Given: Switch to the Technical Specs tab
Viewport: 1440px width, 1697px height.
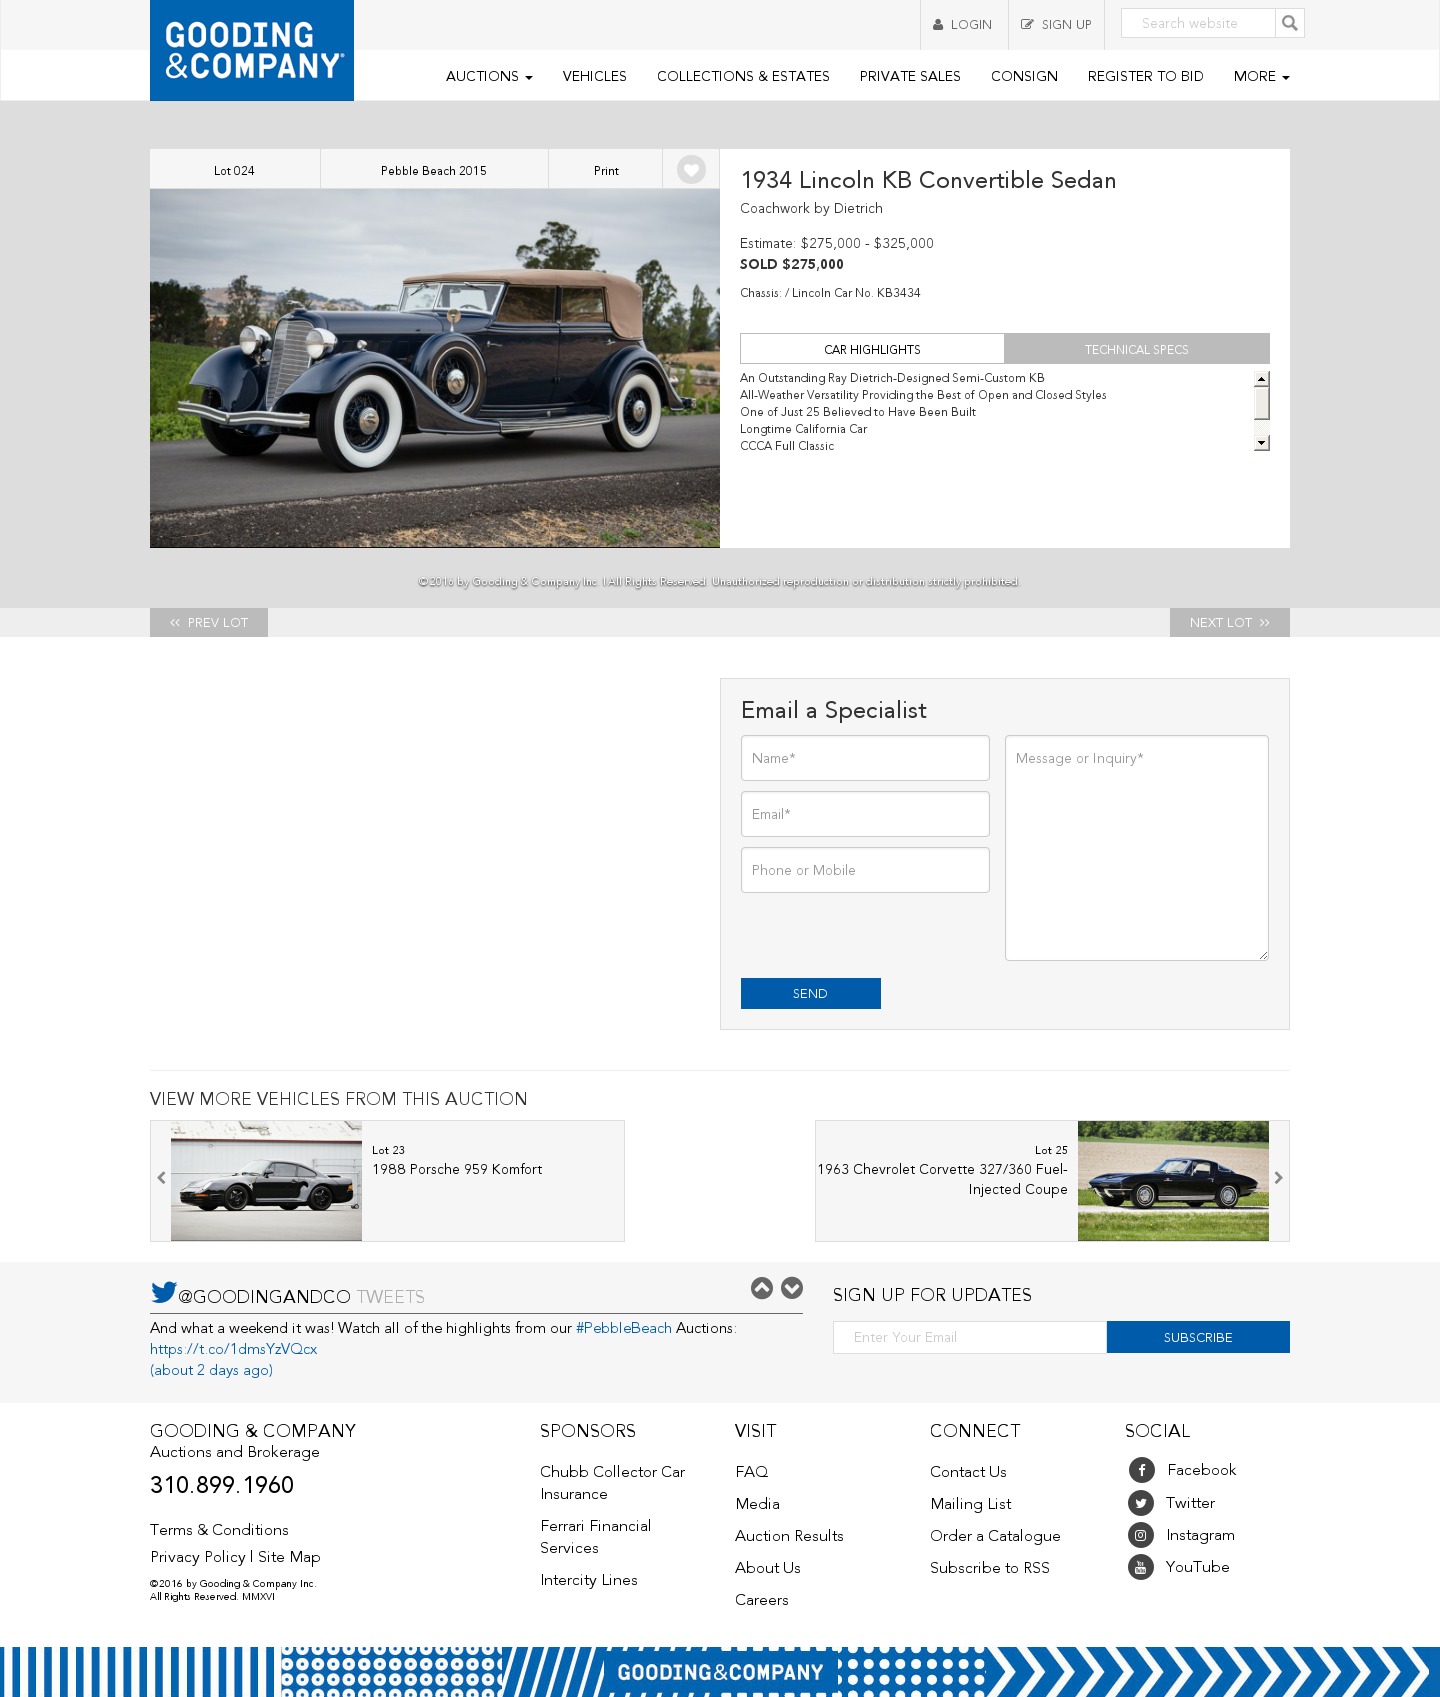Looking at the screenshot, I should point(1137,349).
